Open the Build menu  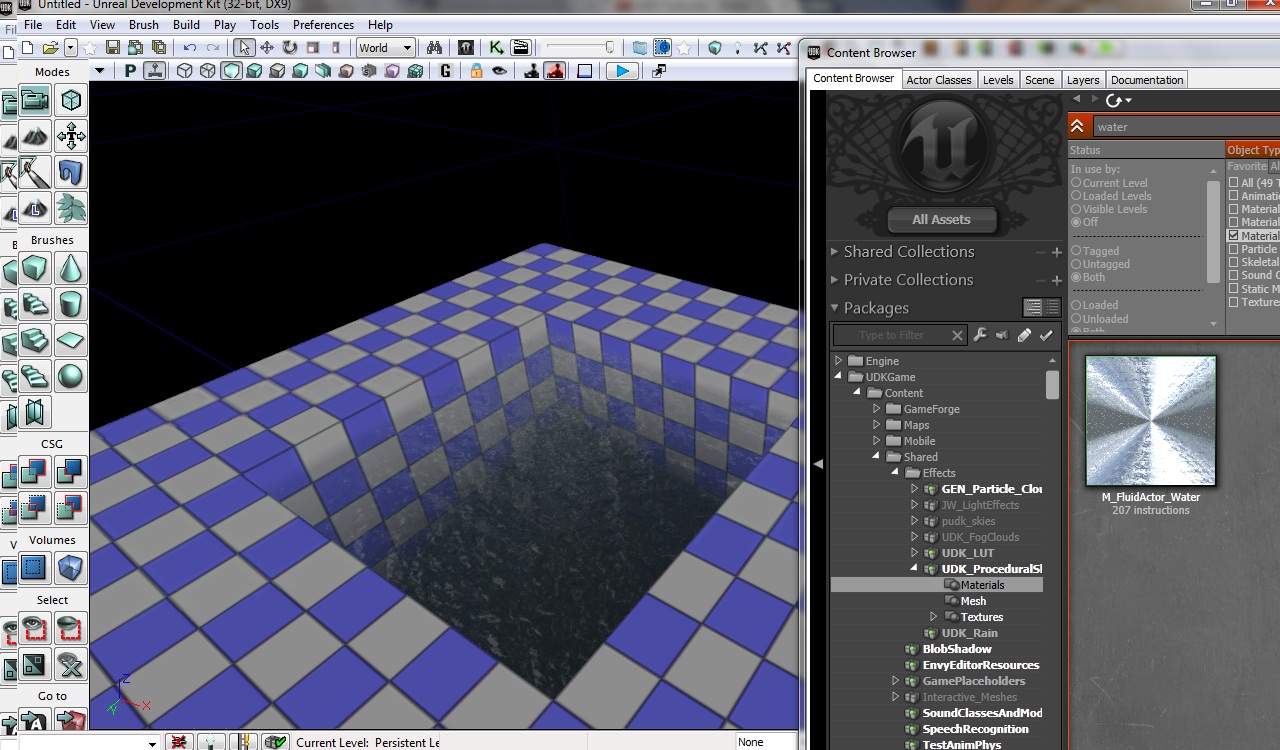186,24
